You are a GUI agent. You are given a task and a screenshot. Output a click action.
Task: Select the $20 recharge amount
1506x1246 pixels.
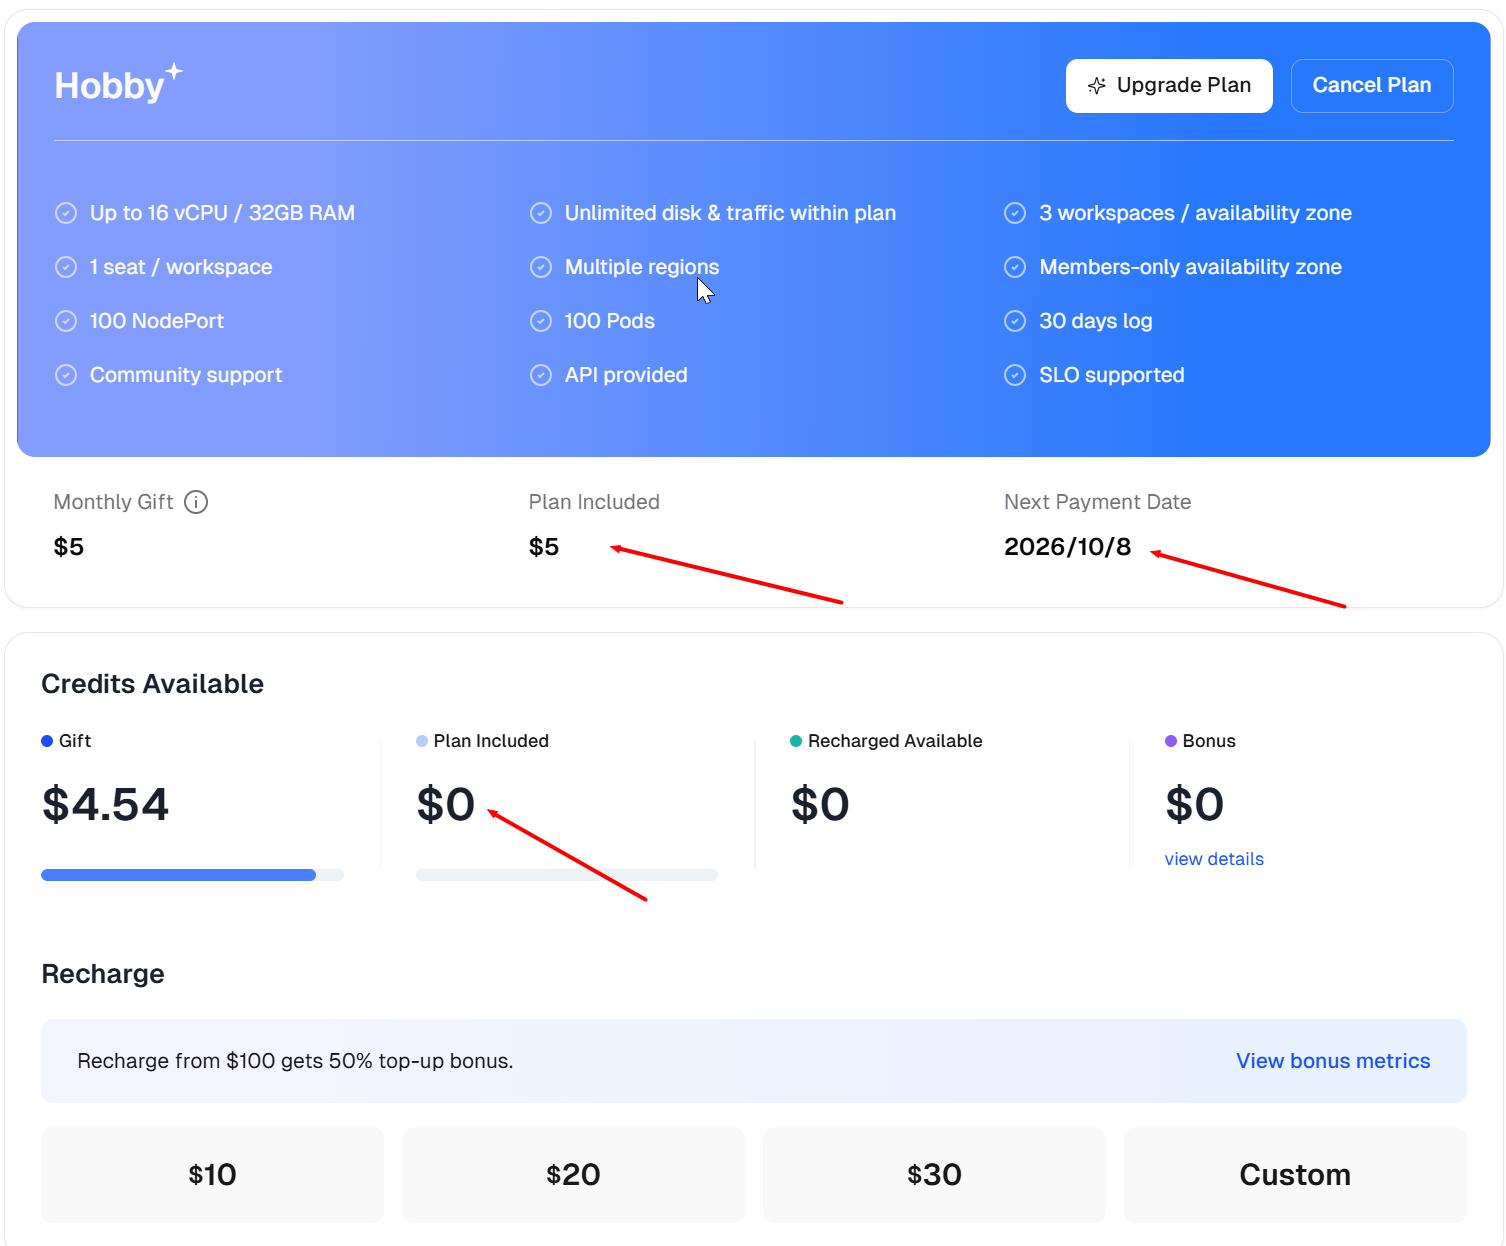pyautogui.click(x=573, y=1174)
